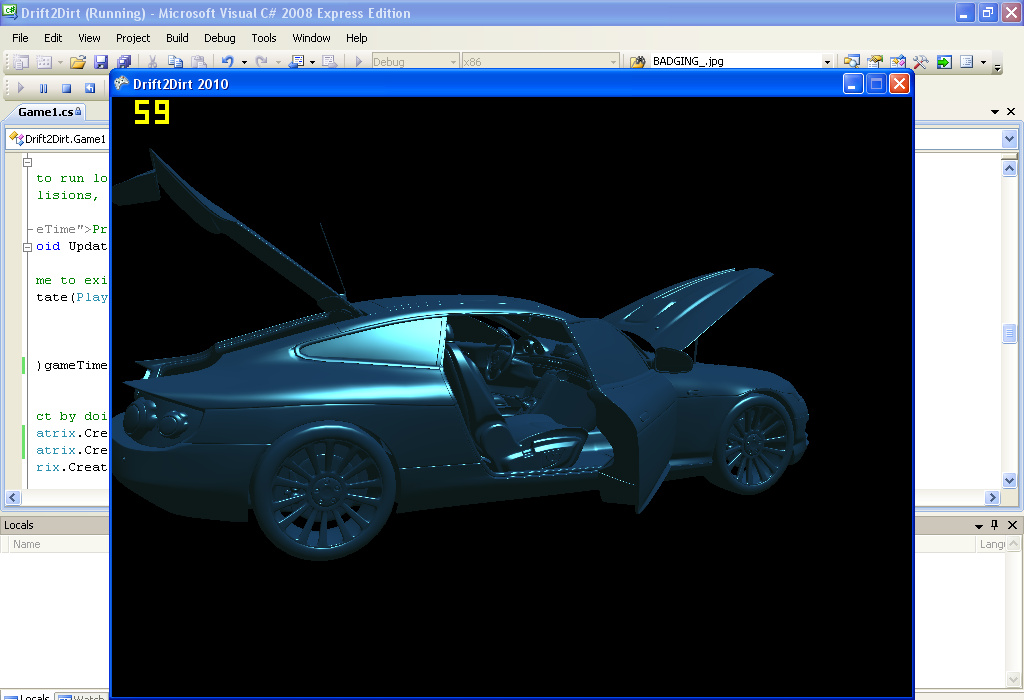
Task: Open the Tools menu
Action: [264, 38]
